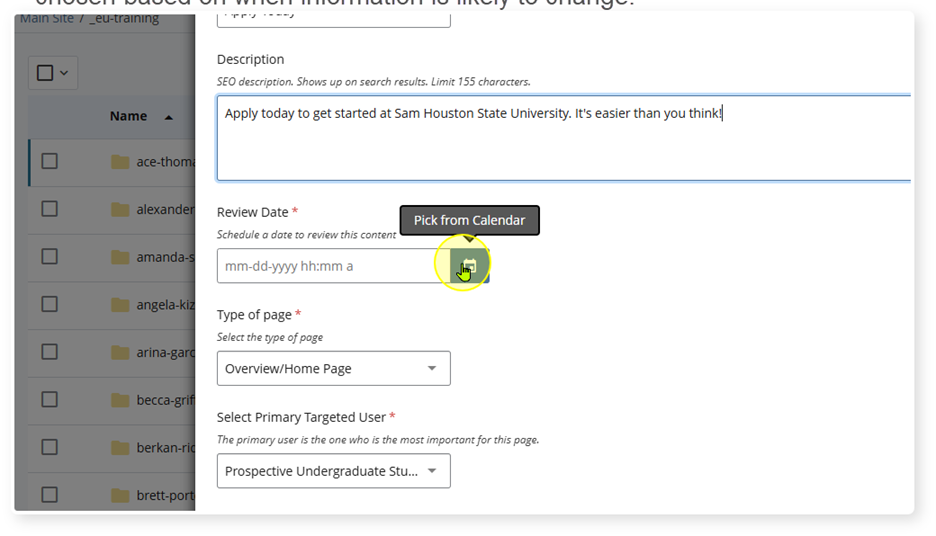Open the alexander folder link
This screenshot has height=536, width=936.
coord(165,210)
